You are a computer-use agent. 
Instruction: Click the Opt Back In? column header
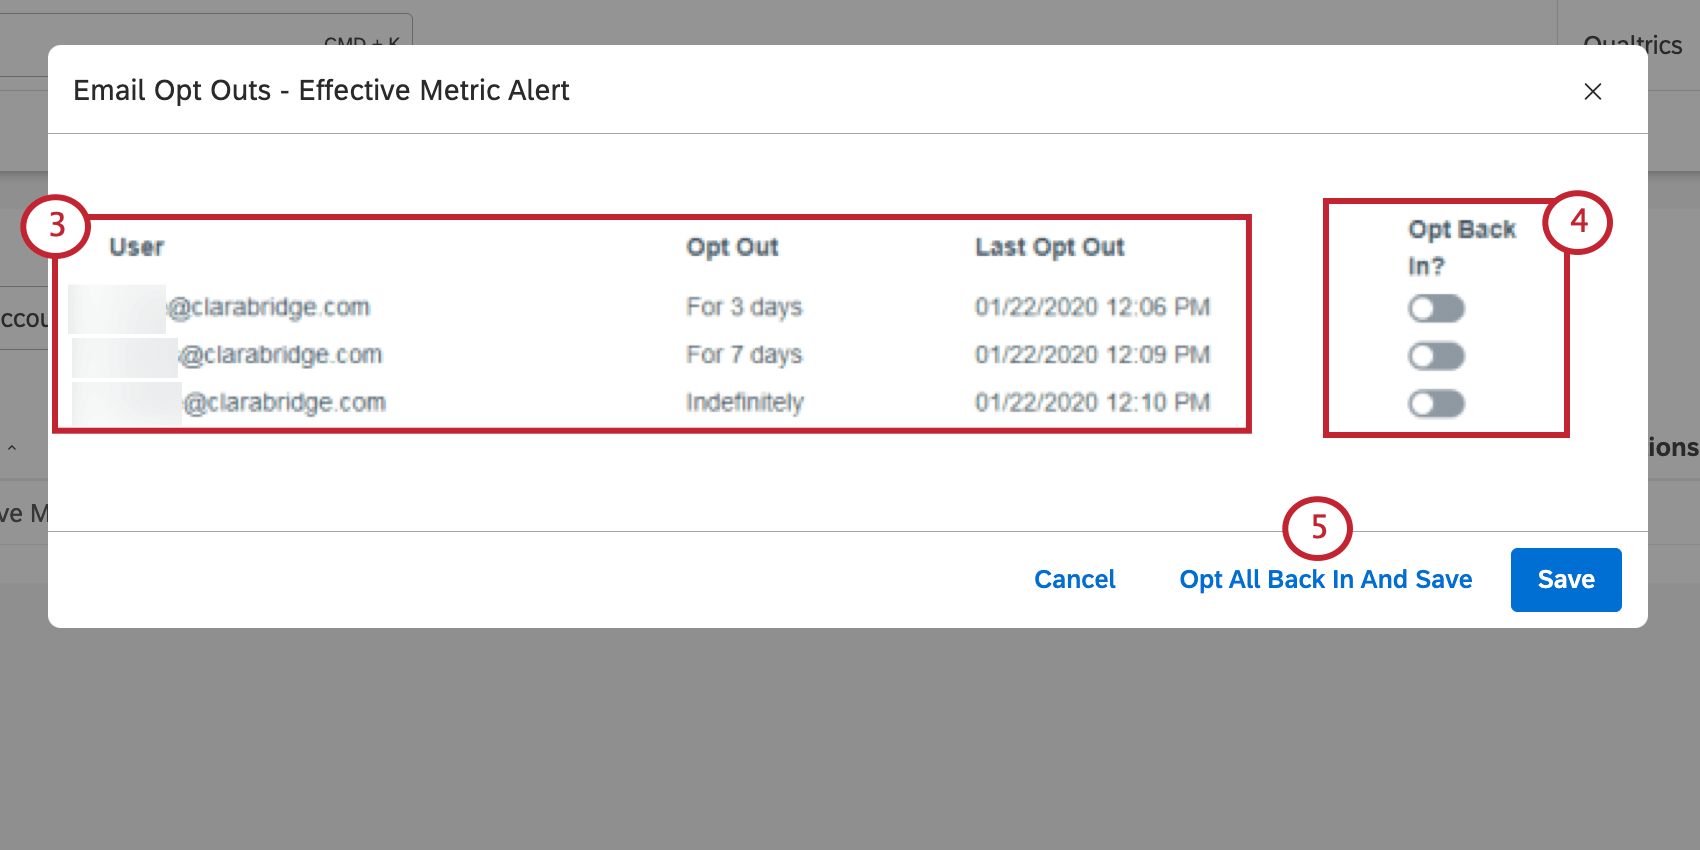pyautogui.click(x=1462, y=248)
